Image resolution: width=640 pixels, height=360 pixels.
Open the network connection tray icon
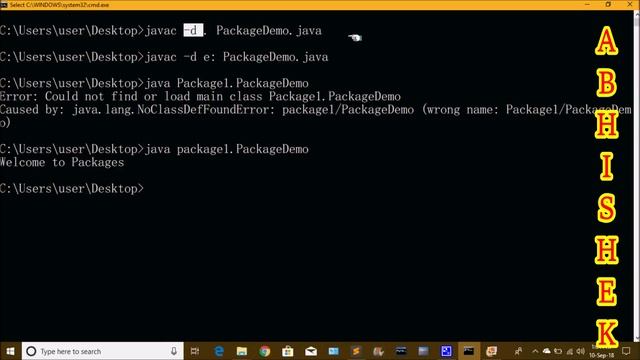point(569,351)
